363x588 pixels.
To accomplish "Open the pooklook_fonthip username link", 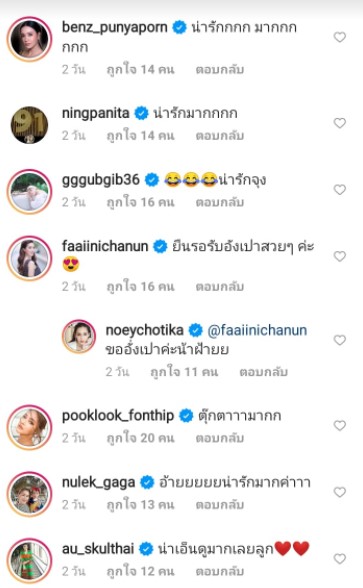I will click(x=118, y=416).
